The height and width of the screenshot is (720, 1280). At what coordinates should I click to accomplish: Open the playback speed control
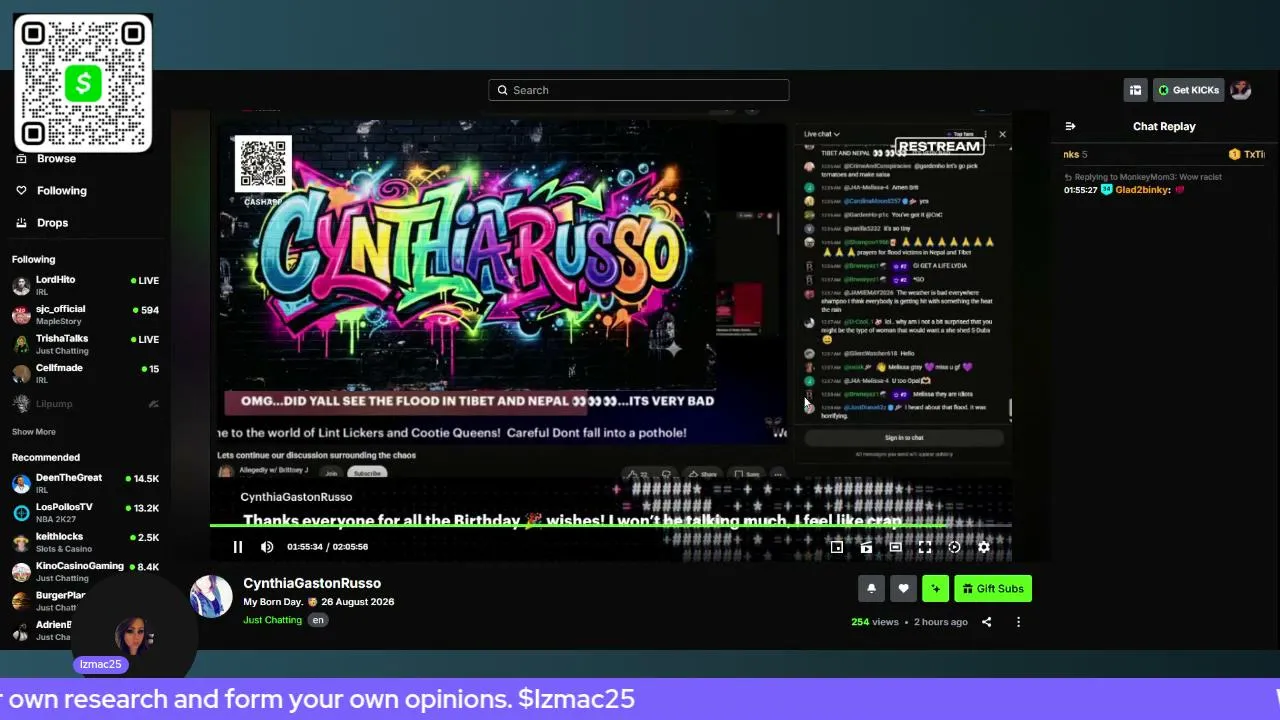pos(954,547)
